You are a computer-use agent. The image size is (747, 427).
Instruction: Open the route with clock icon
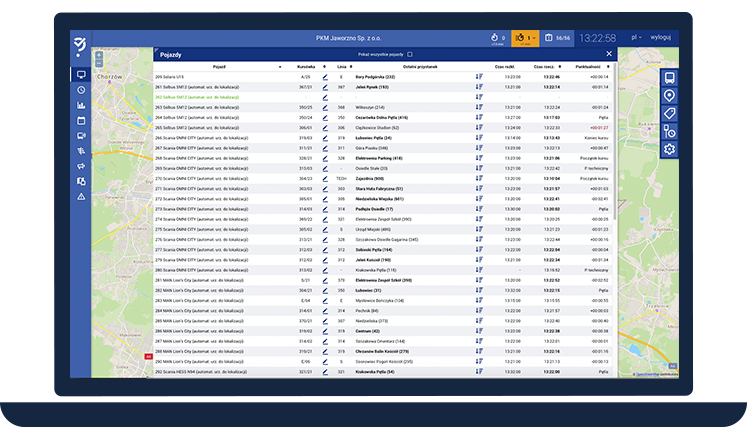(x=669, y=132)
